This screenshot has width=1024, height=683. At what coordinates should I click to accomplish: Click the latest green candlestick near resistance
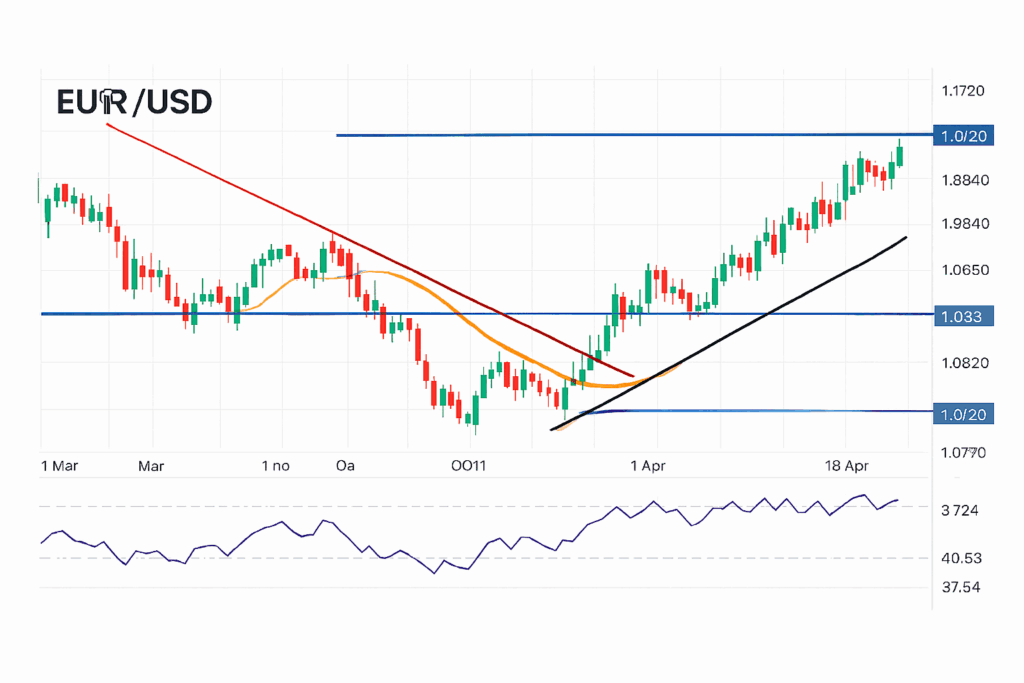(900, 156)
